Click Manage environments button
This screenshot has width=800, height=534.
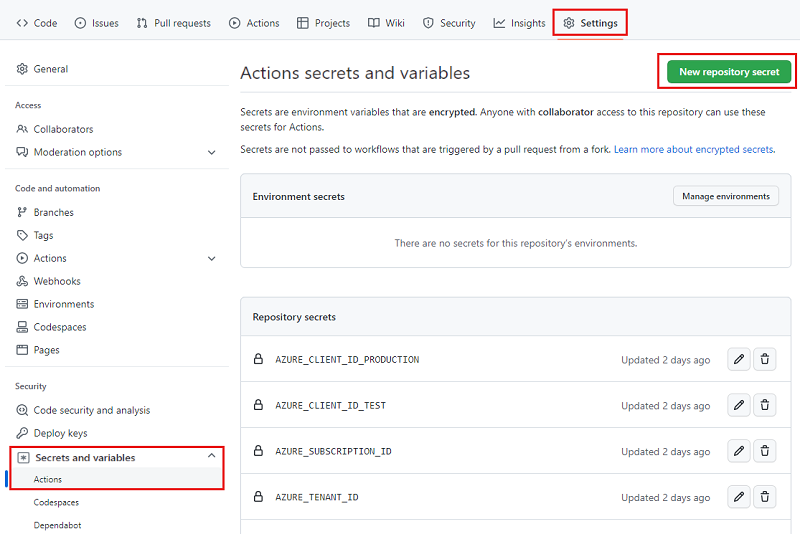point(726,196)
